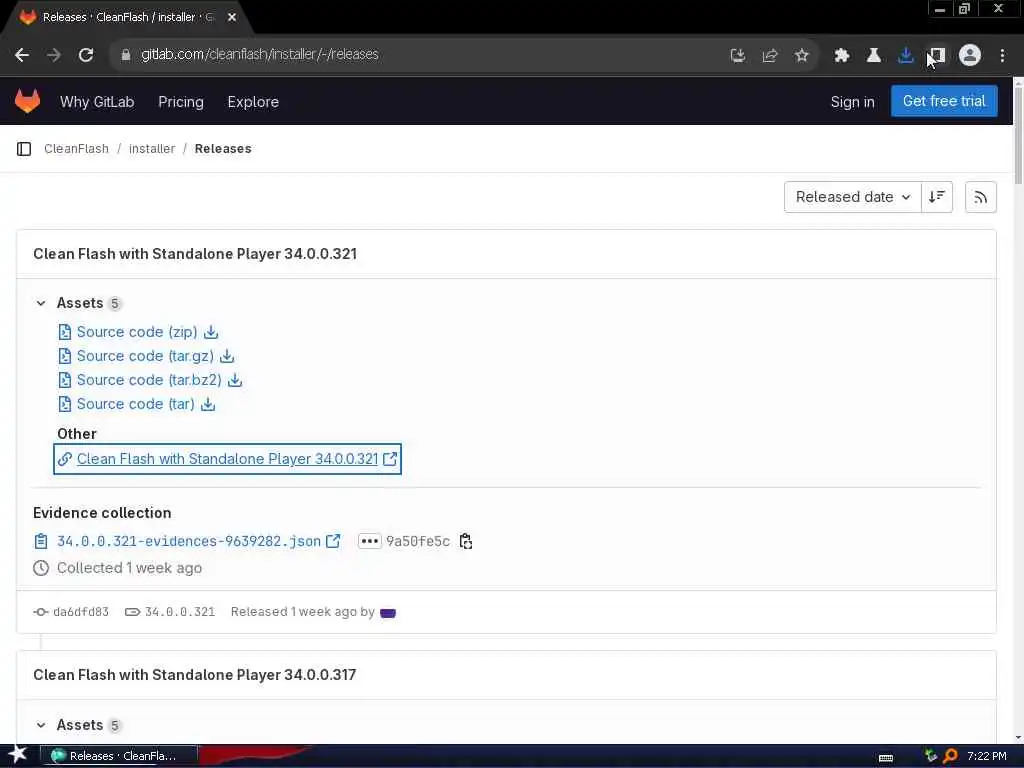Open the Why GitLab menu
Viewport: 1024px width, 768px height.
(97, 102)
